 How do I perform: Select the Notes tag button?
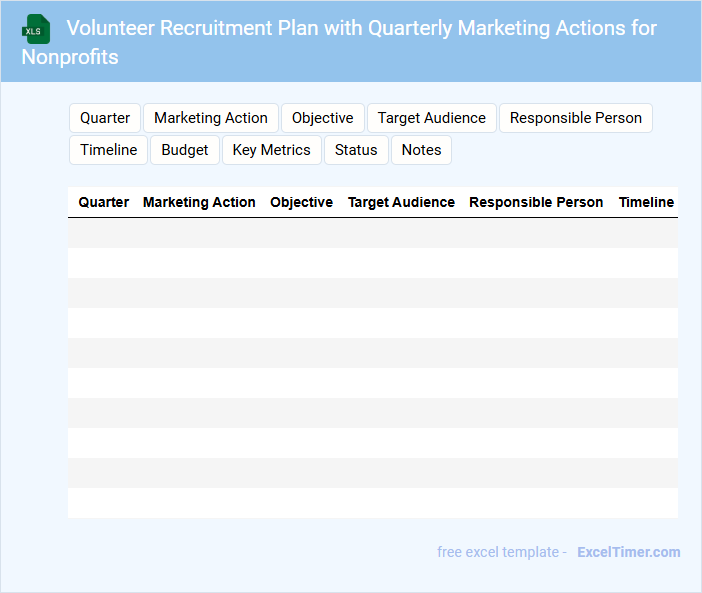point(421,150)
